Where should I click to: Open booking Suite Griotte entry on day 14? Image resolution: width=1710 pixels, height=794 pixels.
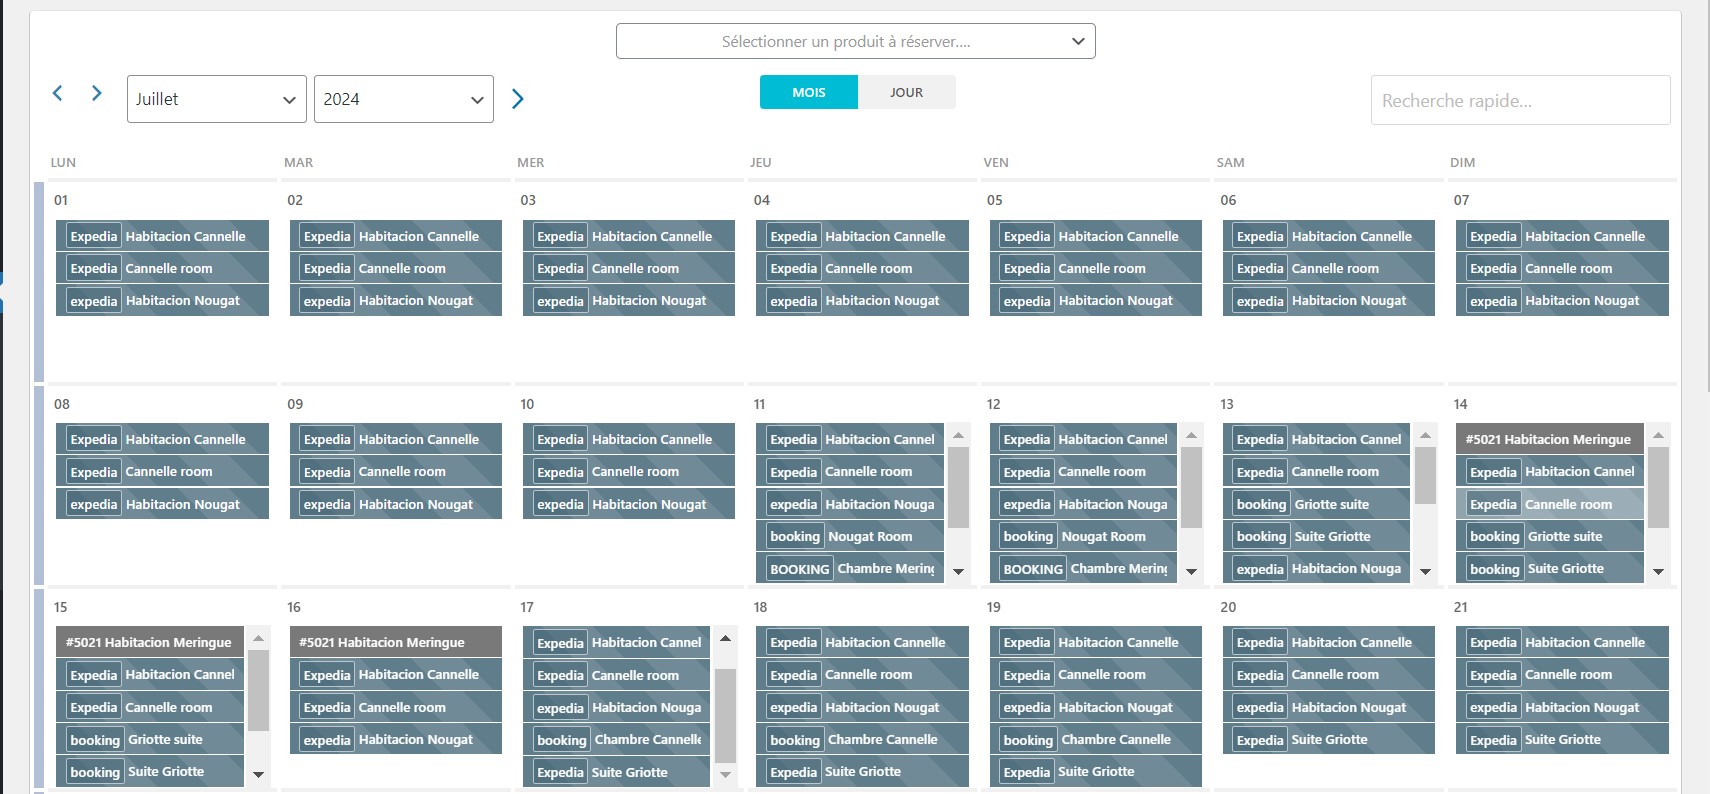click(1550, 568)
